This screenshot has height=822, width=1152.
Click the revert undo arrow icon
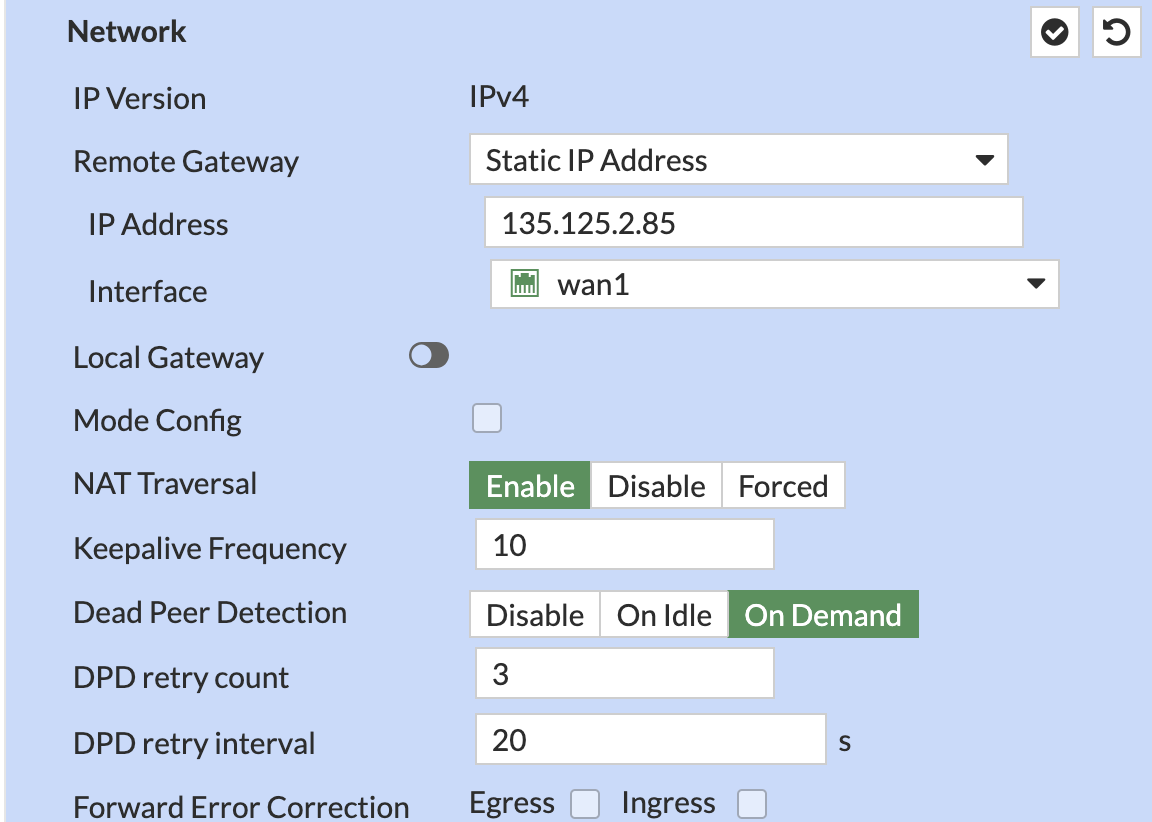click(1116, 34)
